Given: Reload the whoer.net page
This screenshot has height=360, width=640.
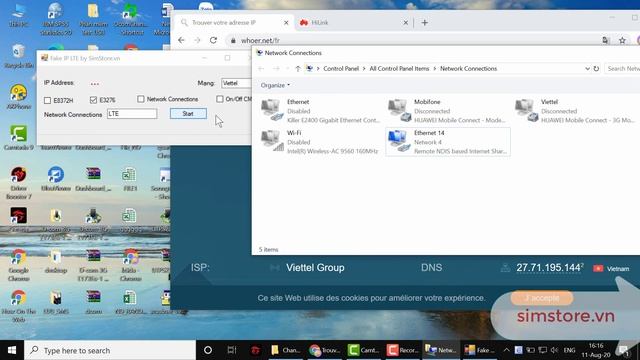Looking at the screenshot, I should tap(213, 40).
